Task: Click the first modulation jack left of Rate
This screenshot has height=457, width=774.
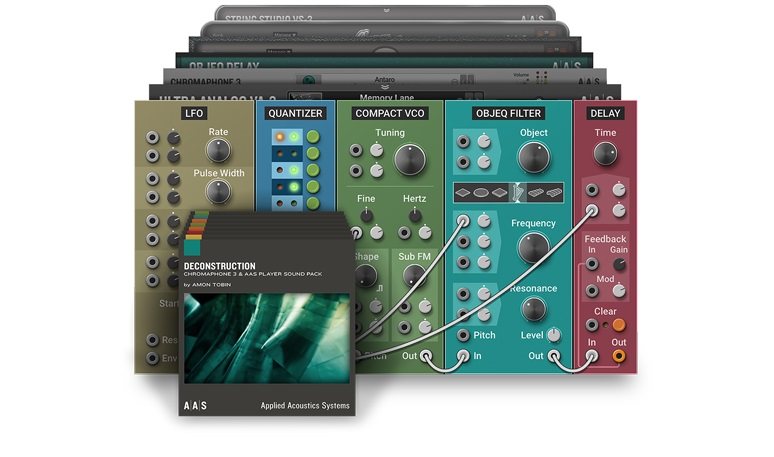Action: pos(153,138)
